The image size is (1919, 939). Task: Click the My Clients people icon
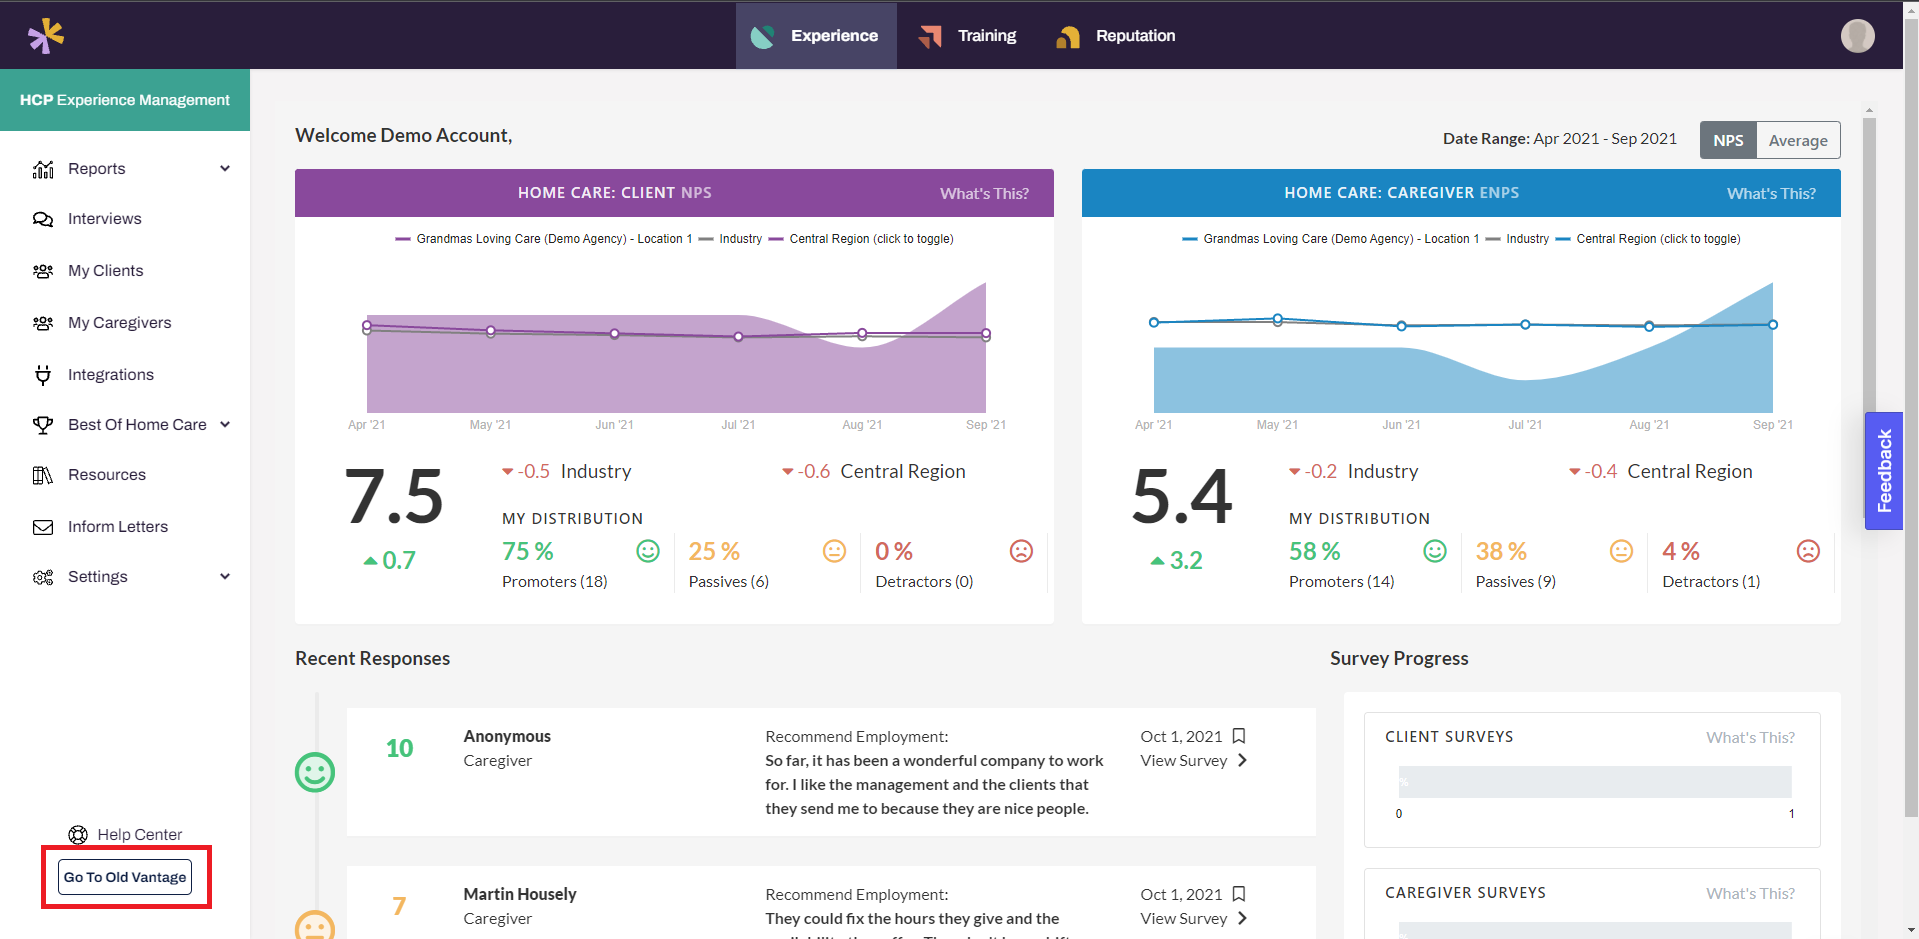(43, 271)
